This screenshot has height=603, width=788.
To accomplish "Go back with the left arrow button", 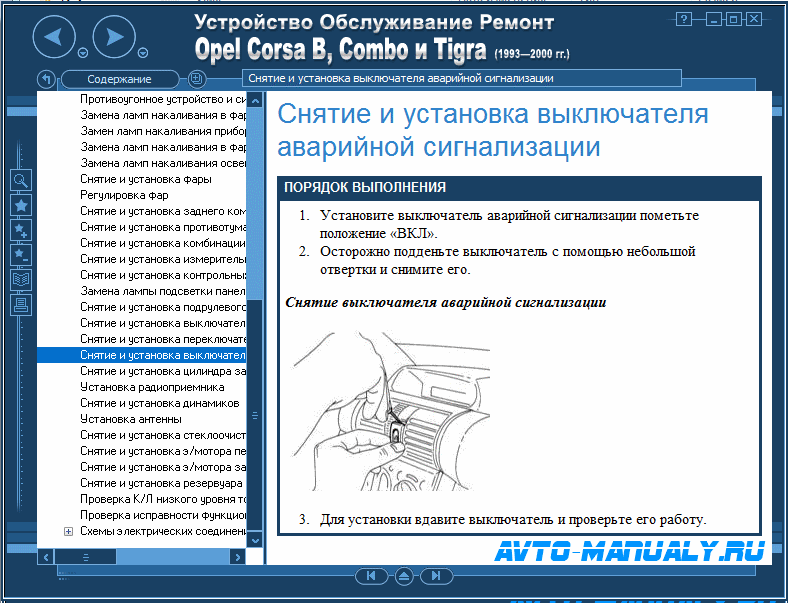I will pyautogui.click(x=54, y=37).
